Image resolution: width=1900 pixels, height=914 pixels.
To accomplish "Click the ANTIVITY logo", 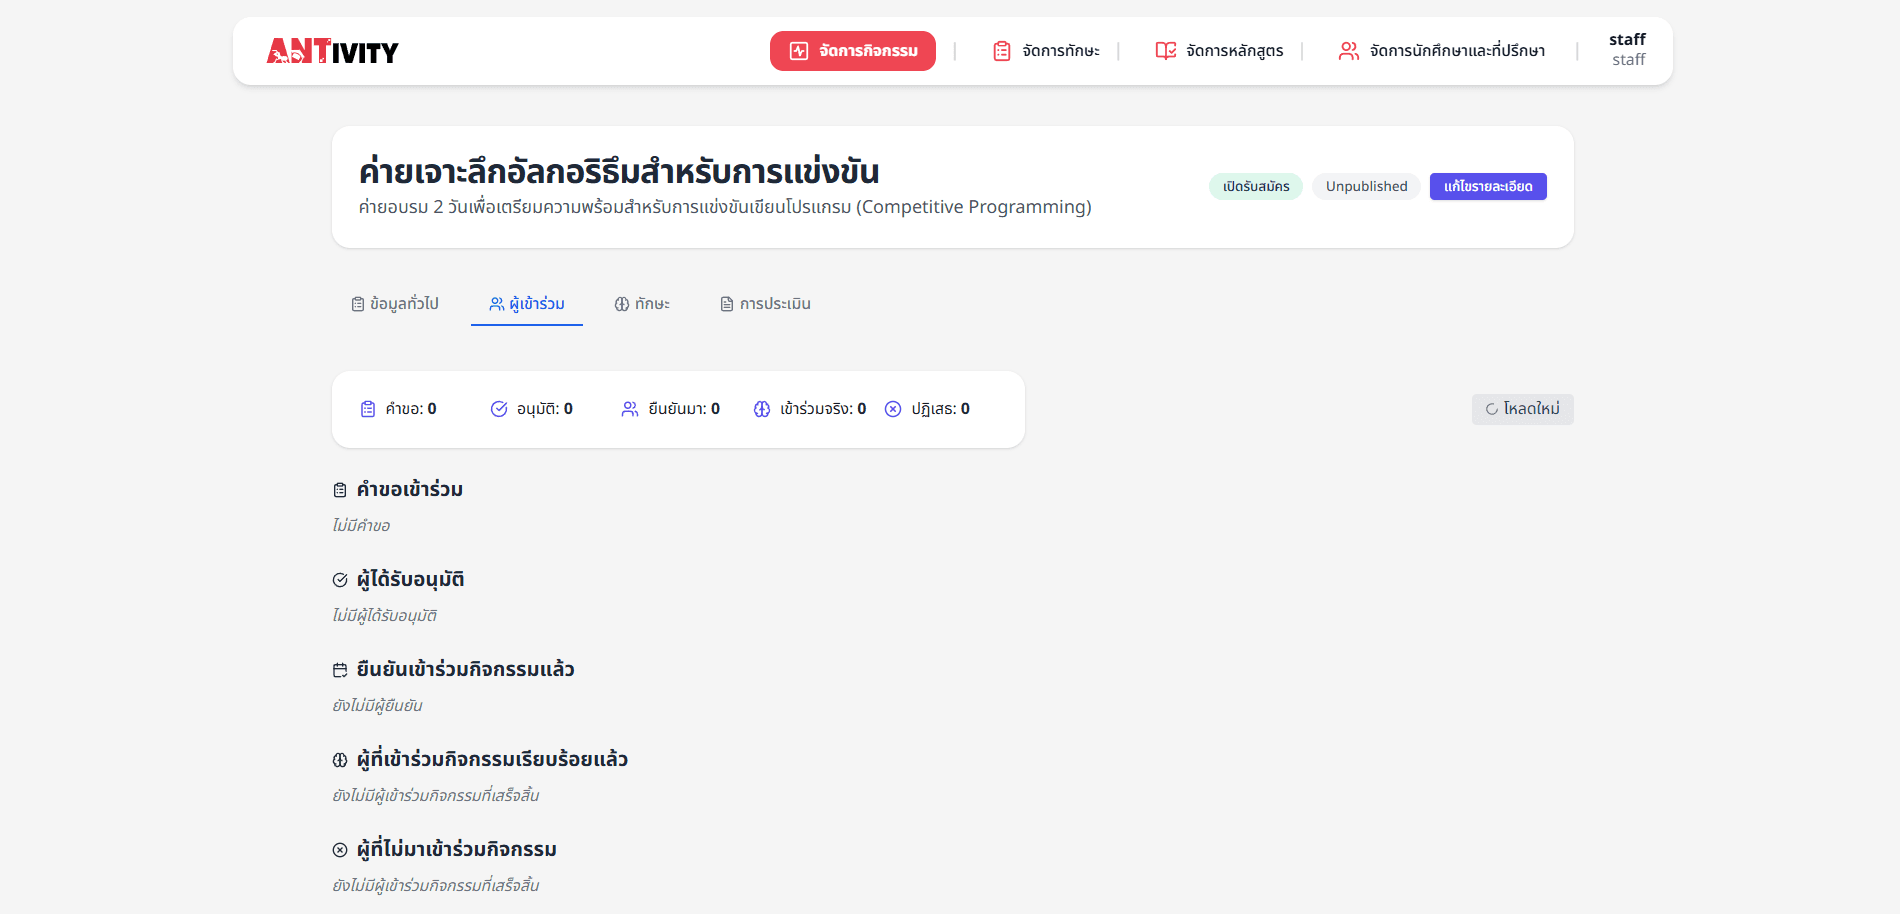I will [332, 51].
